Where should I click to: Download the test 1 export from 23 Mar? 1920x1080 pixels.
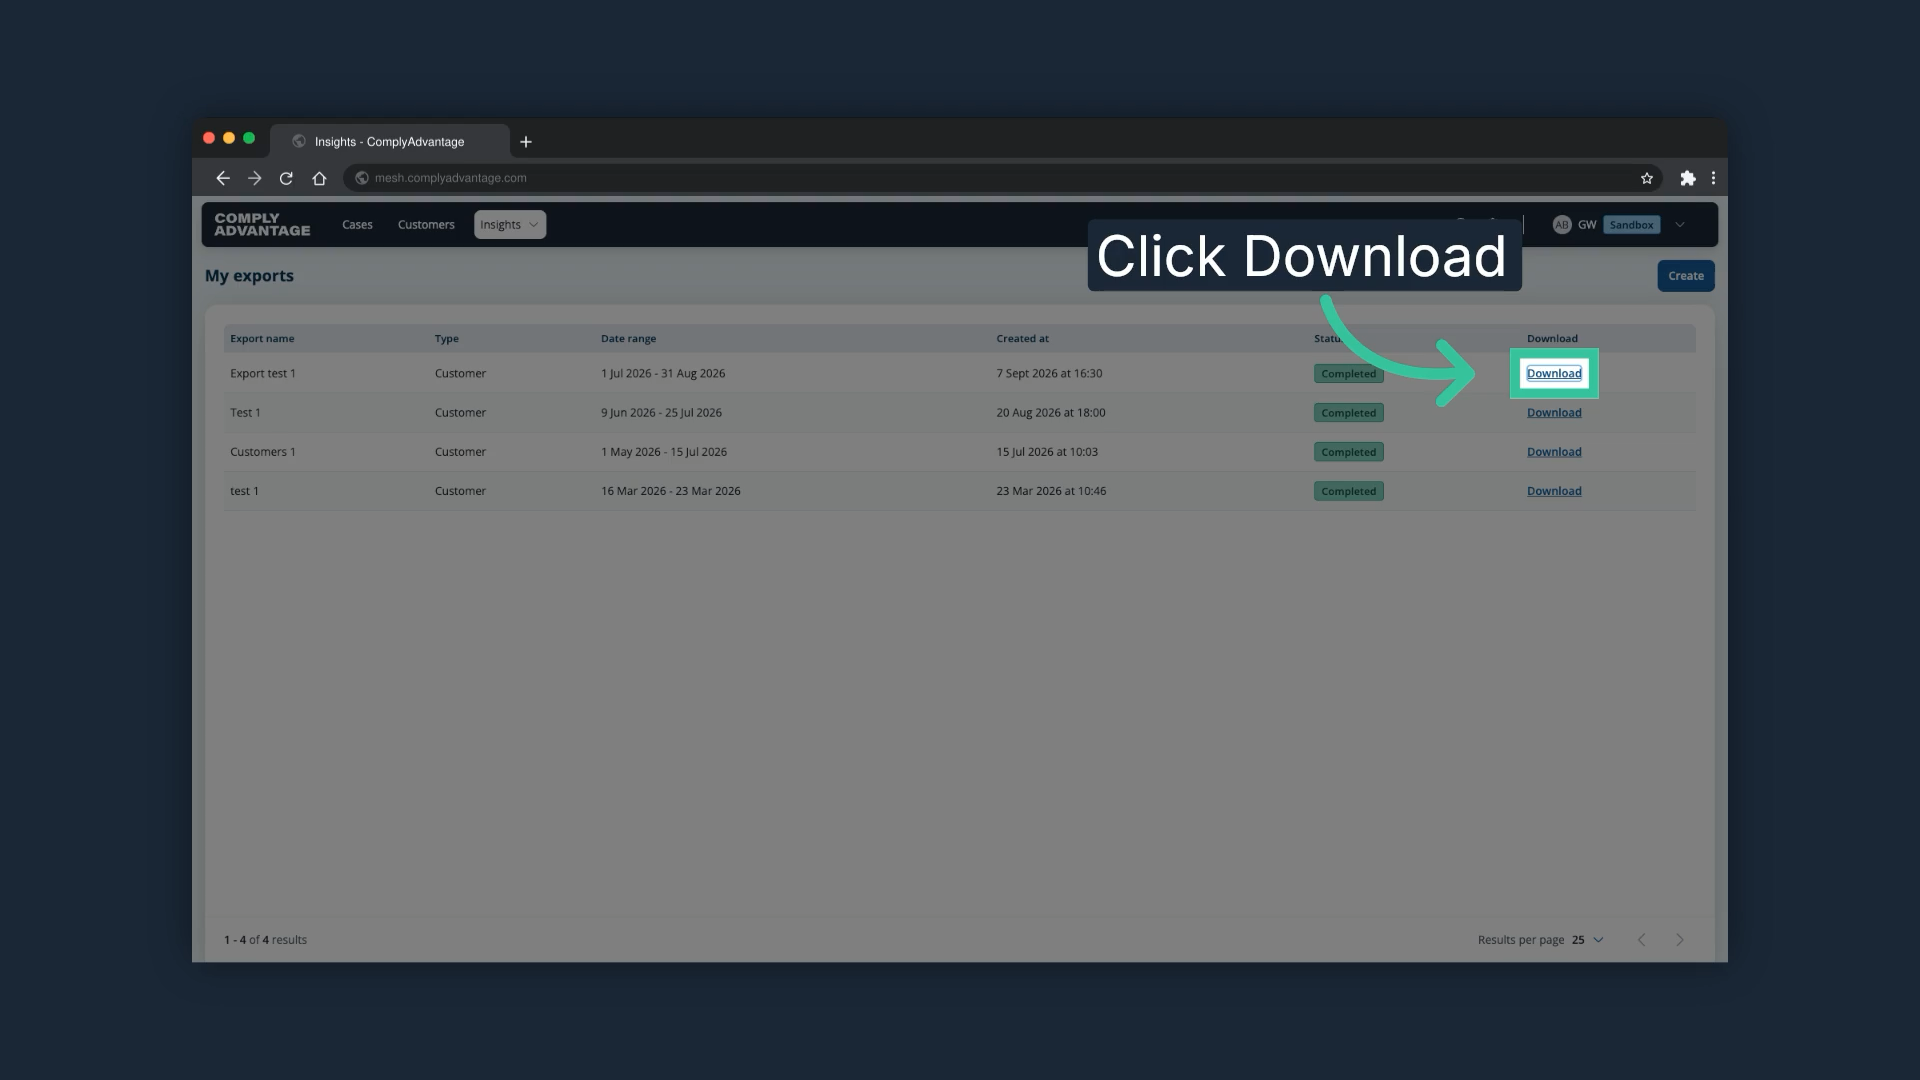pos(1554,491)
